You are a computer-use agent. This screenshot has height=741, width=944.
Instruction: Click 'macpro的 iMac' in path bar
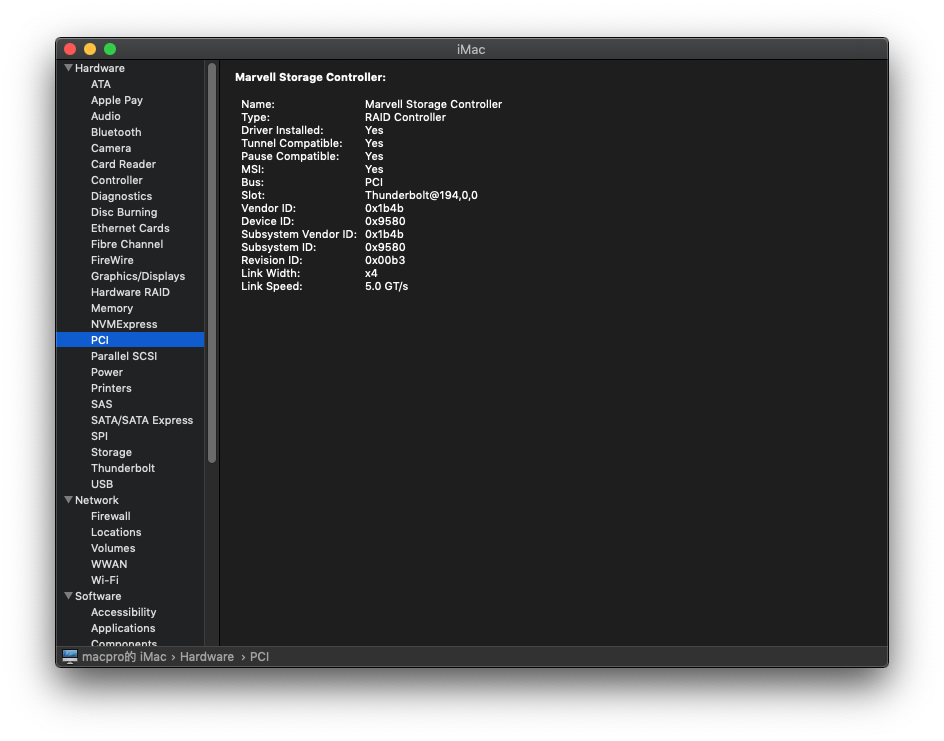click(x=124, y=657)
